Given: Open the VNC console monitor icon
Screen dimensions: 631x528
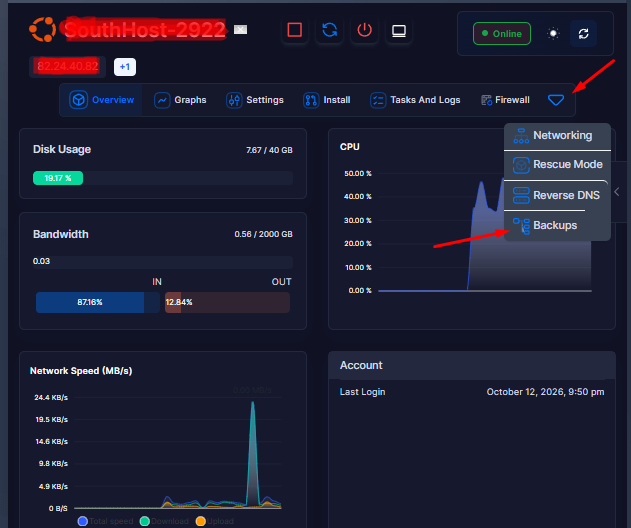Looking at the screenshot, I should point(399,30).
